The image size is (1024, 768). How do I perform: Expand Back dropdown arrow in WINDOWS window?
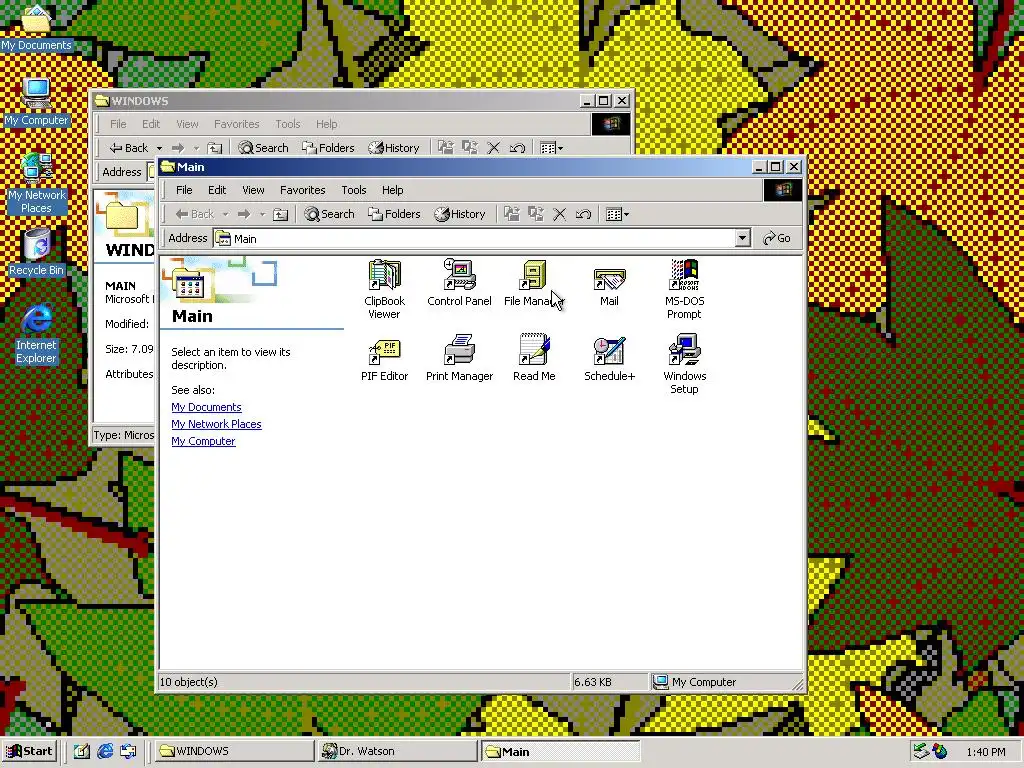(x=159, y=148)
